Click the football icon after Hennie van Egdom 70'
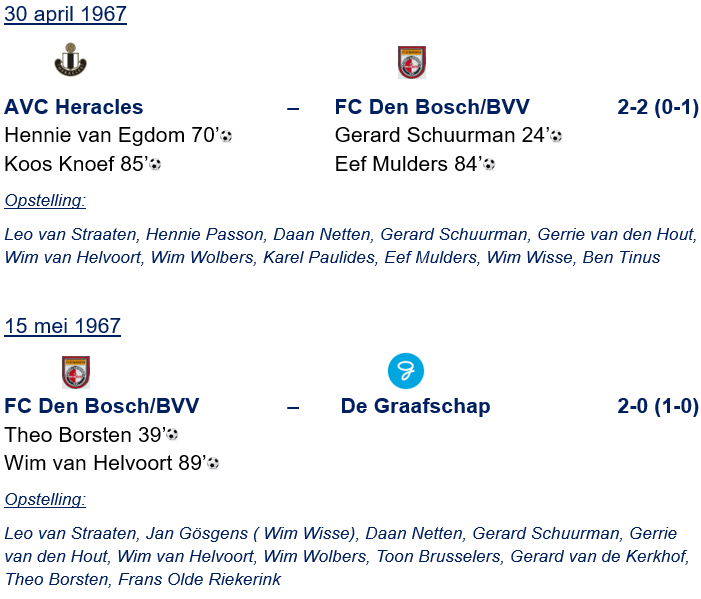 (x=226, y=136)
